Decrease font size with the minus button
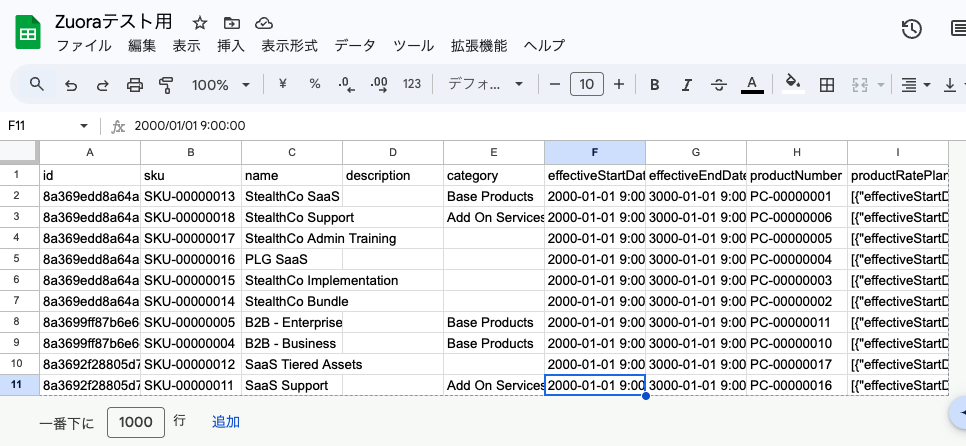Screen dimensions: 966x446 coord(554,84)
